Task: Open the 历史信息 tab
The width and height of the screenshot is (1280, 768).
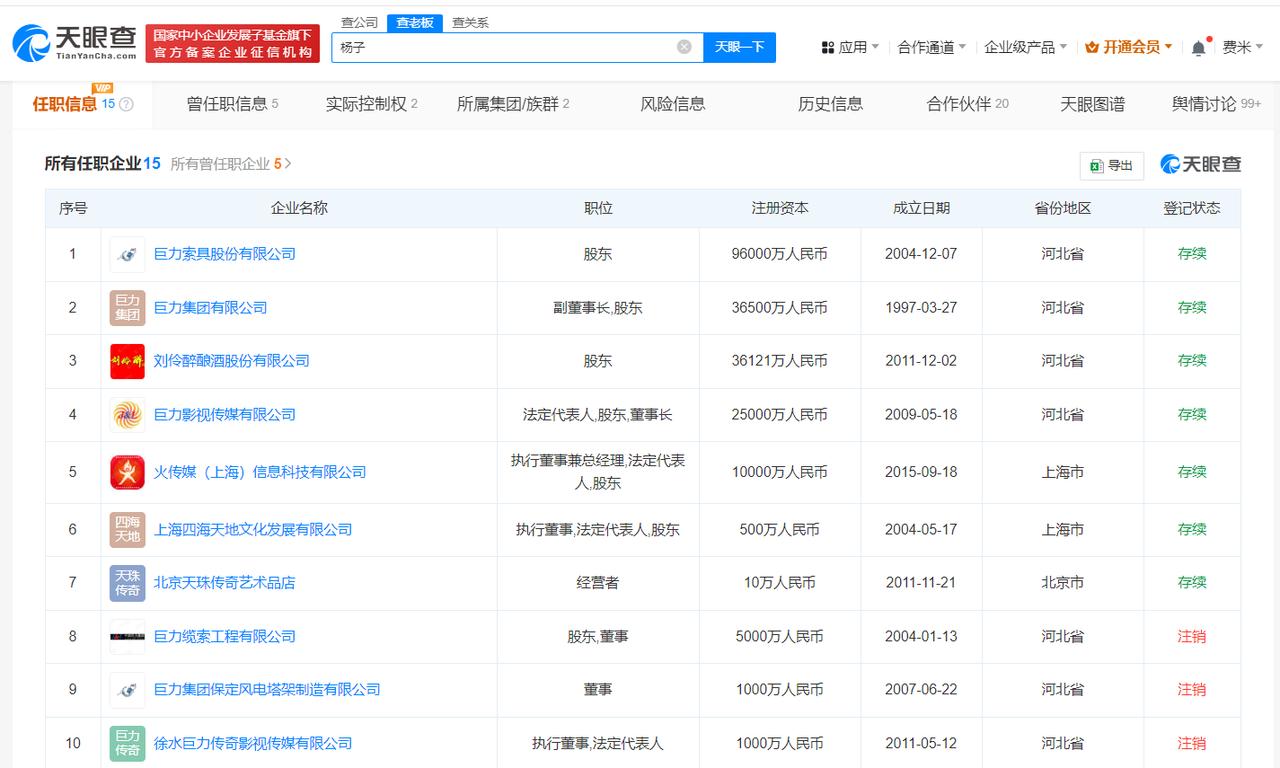Action: point(830,104)
